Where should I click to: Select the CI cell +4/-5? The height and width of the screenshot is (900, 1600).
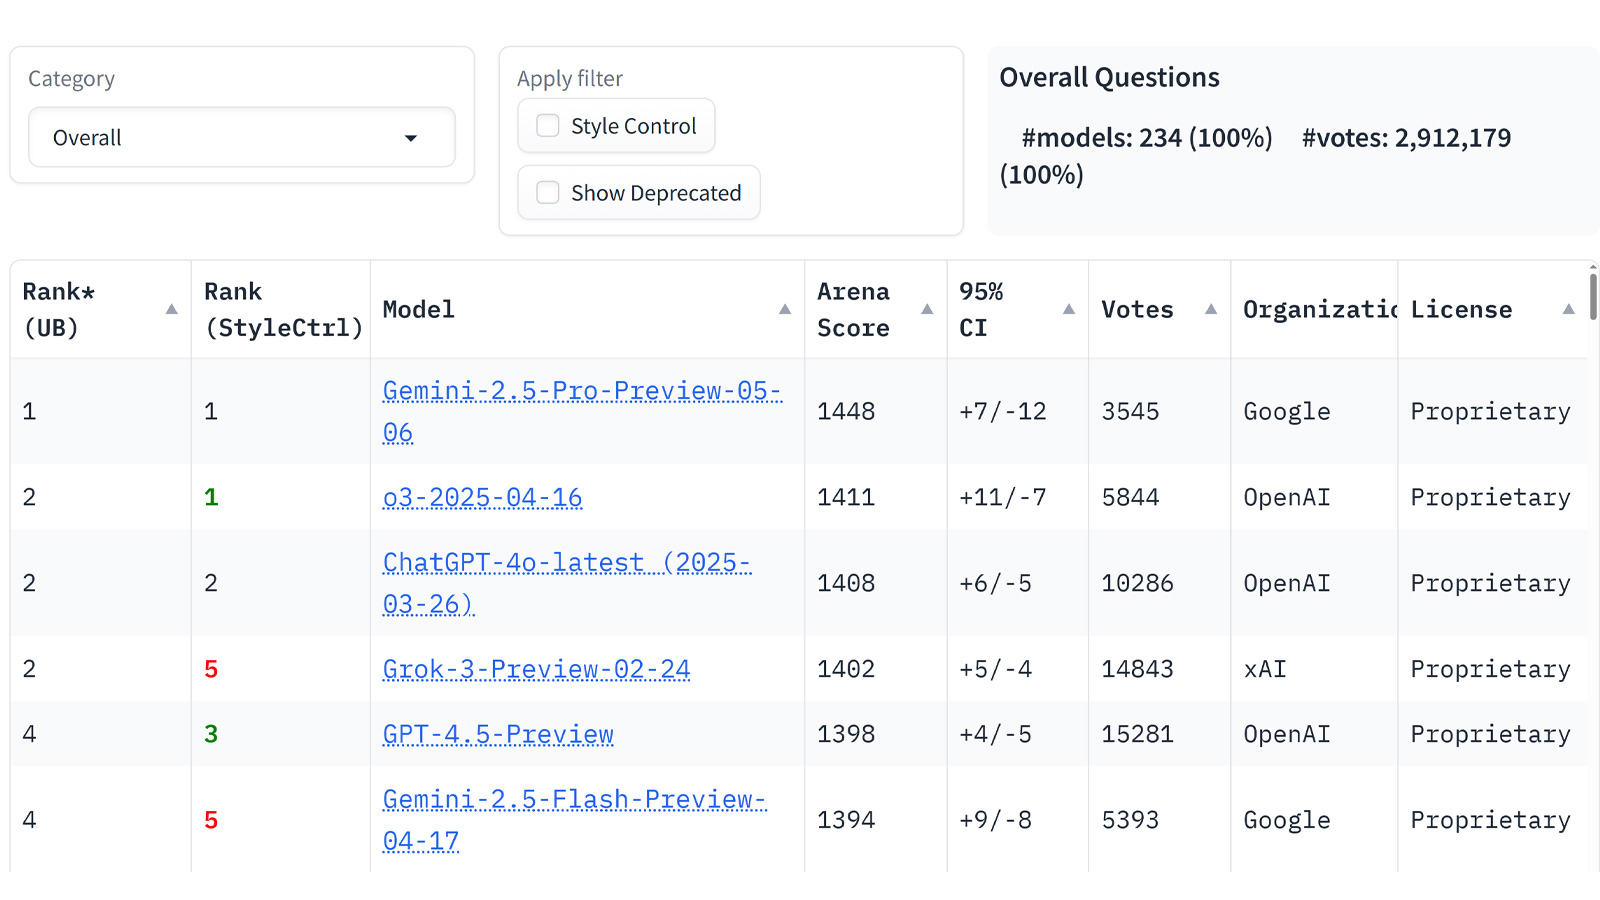[x=995, y=734]
